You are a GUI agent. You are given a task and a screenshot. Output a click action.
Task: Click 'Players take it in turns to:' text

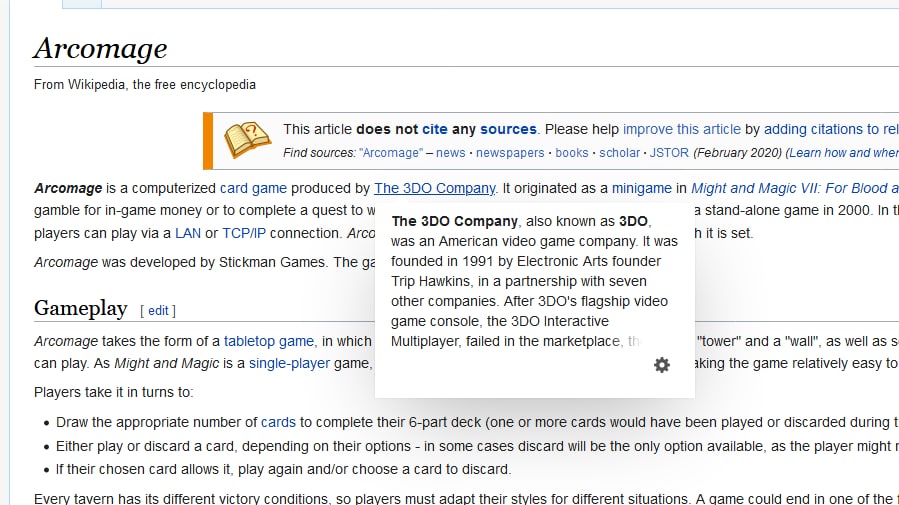click(x=114, y=392)
